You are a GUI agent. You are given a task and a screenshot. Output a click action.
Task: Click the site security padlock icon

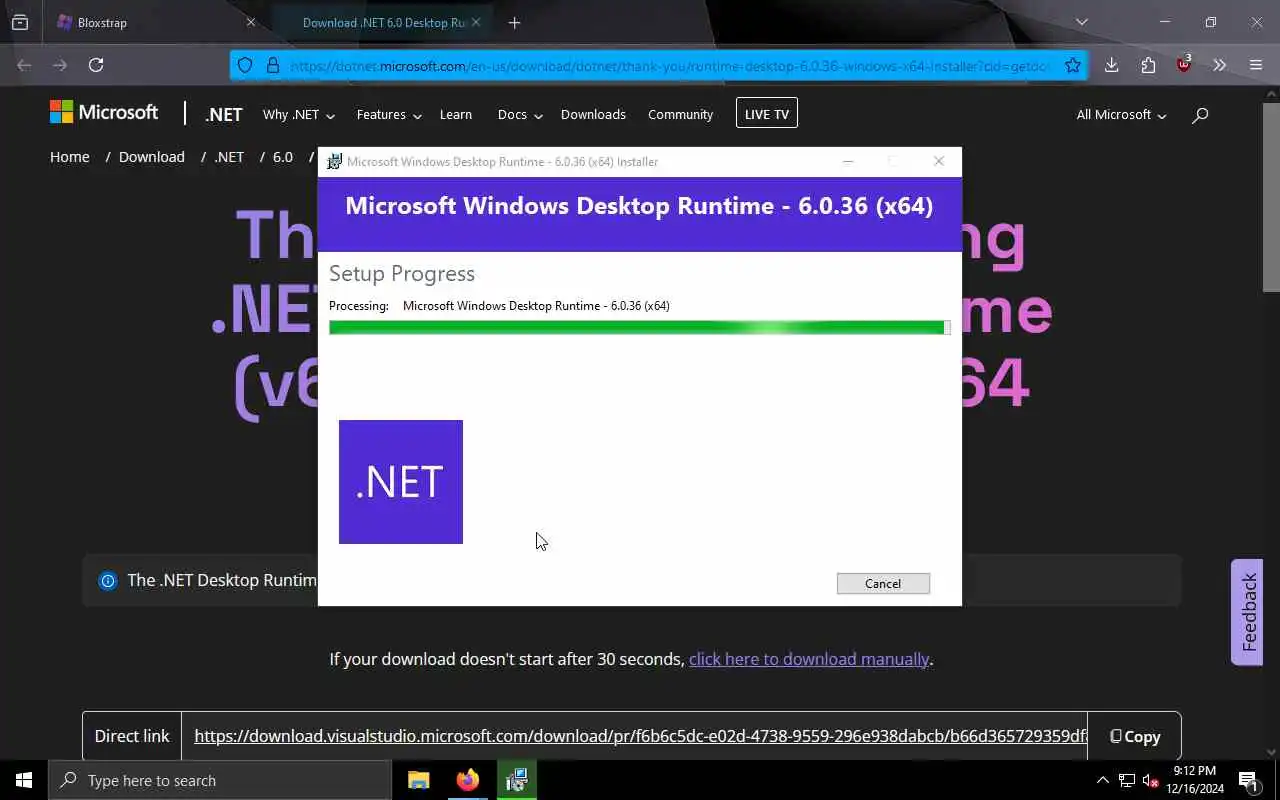272,65
